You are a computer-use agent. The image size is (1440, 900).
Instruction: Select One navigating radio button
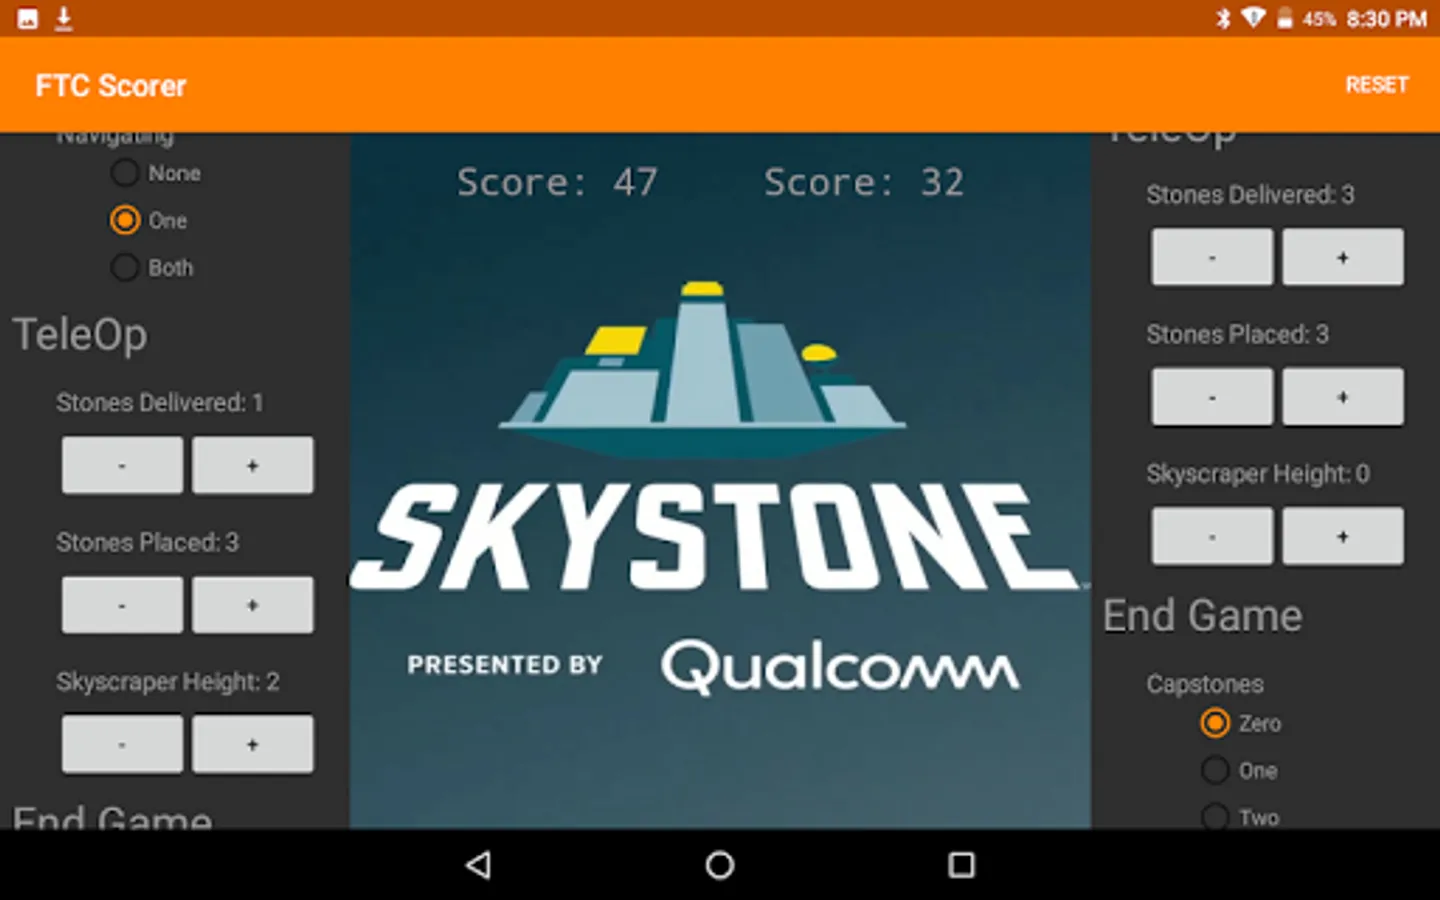(125, 220)
